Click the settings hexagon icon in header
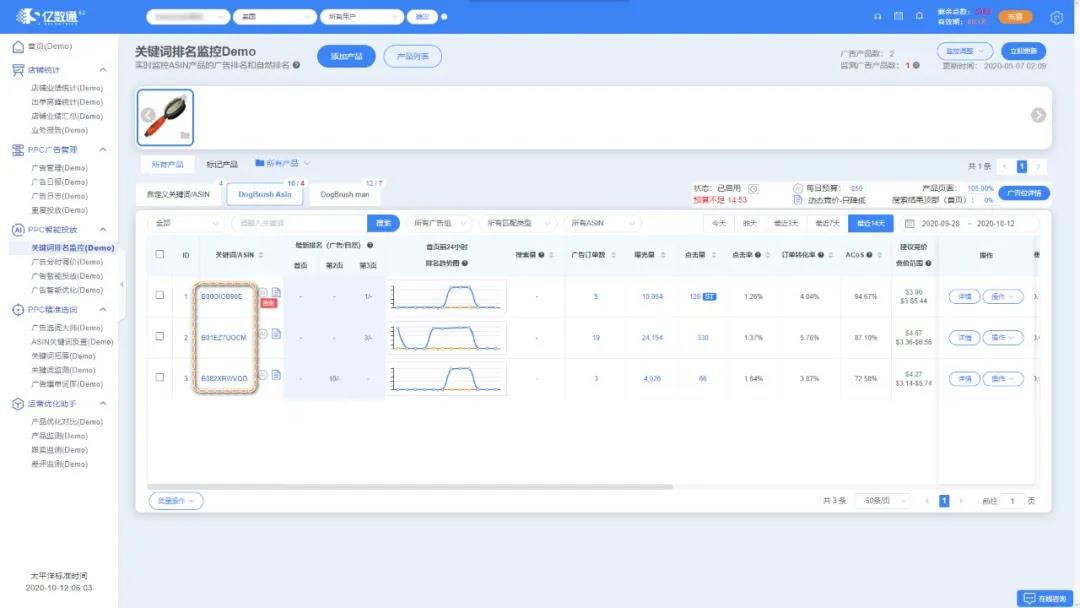The height and width of the screenshot is (608, 1080). tap(1057, 17)
